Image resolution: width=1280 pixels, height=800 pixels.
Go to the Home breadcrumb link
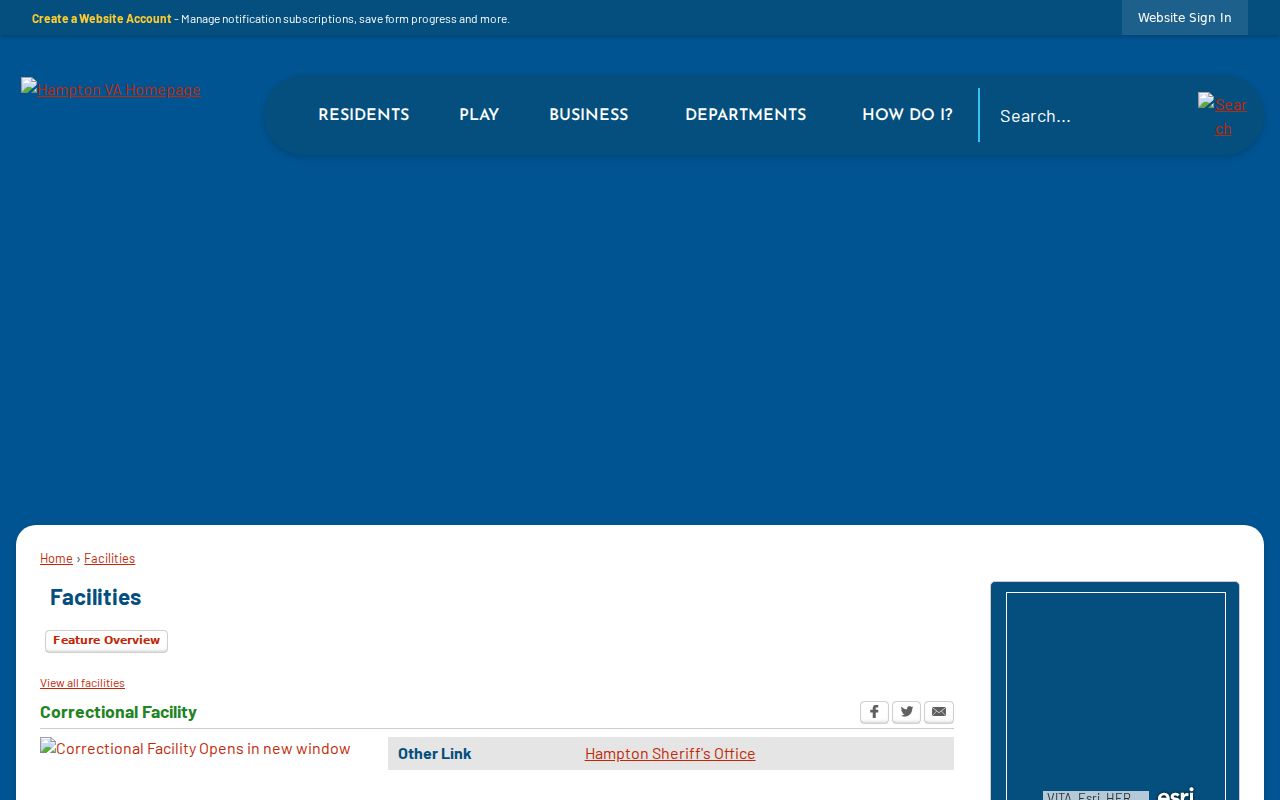click(x=56, y=558)
